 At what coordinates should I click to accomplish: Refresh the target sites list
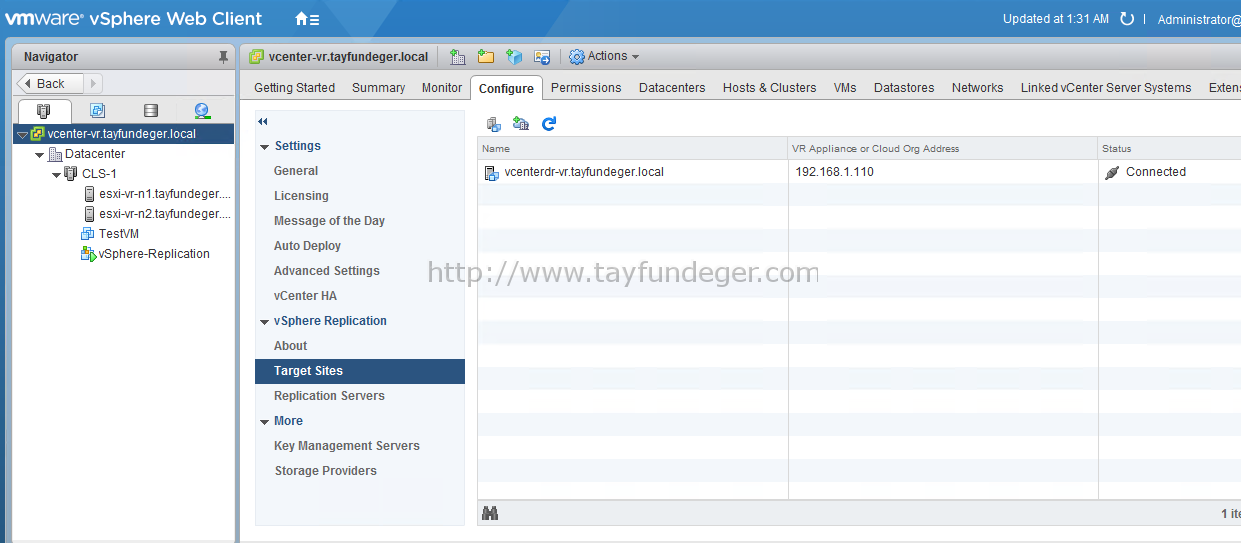pyautogui.click(x=548, y=124)
